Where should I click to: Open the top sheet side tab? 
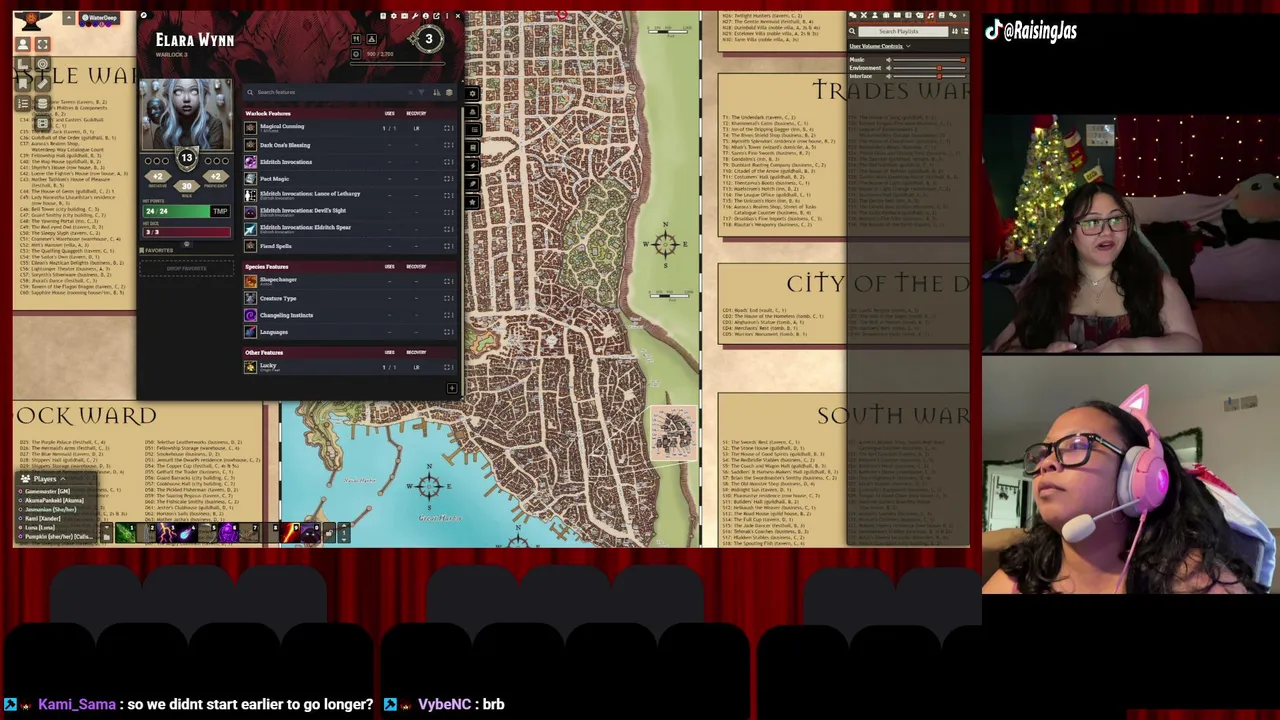pyautogui.click(x=472, y=93)
